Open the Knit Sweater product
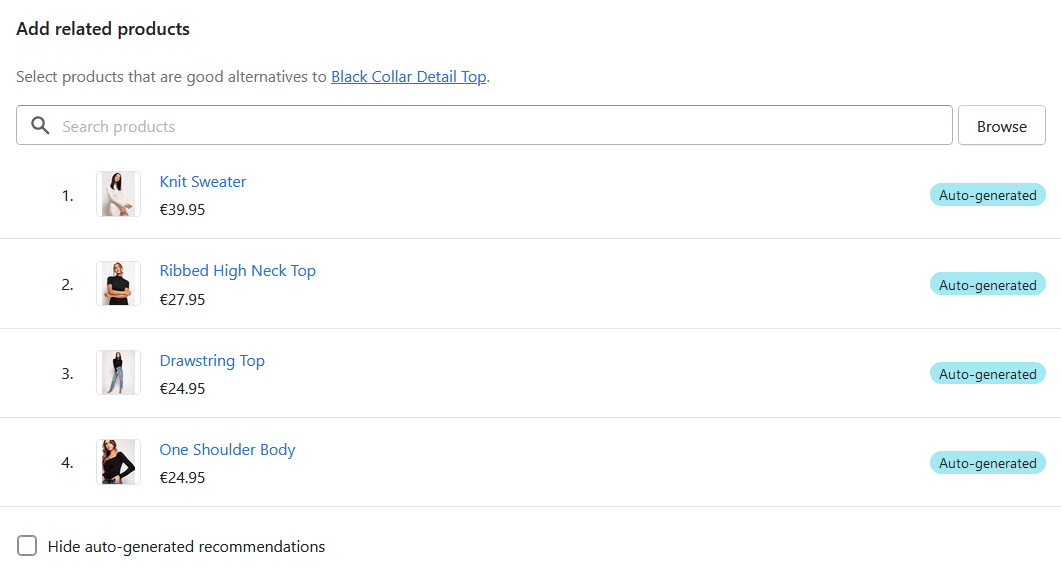 pyautogui.click(x=202, y=181)
